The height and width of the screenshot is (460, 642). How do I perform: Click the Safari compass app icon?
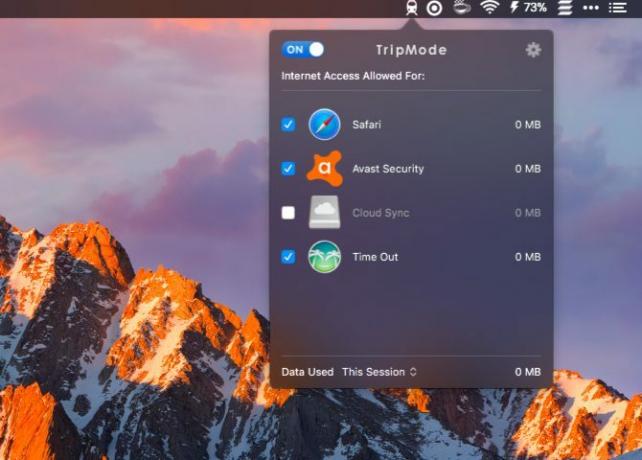[x=324, y=125]
